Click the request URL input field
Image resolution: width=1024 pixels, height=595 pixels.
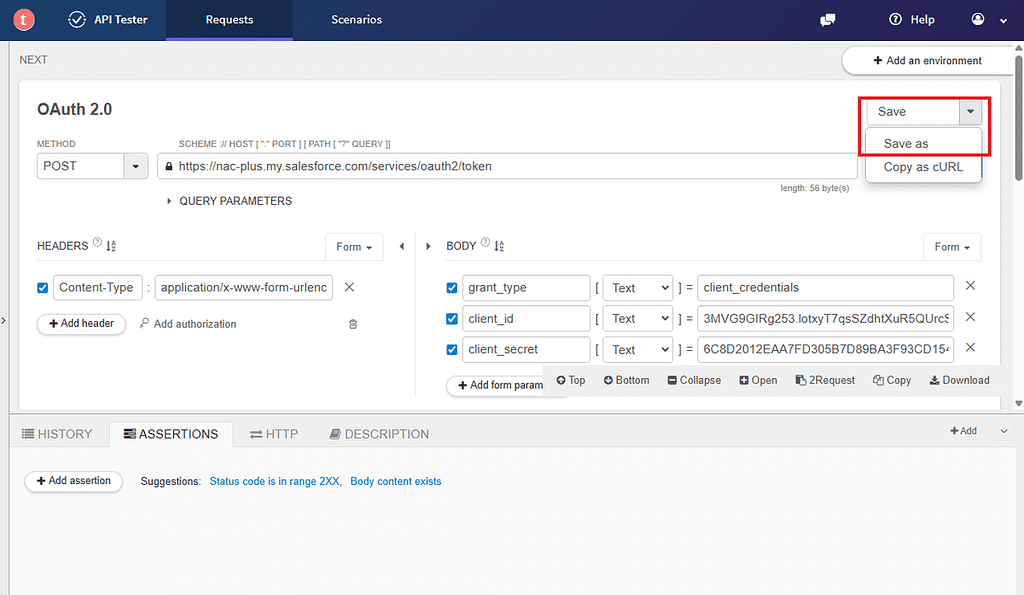pyautogui.click(x=507, y=166)
